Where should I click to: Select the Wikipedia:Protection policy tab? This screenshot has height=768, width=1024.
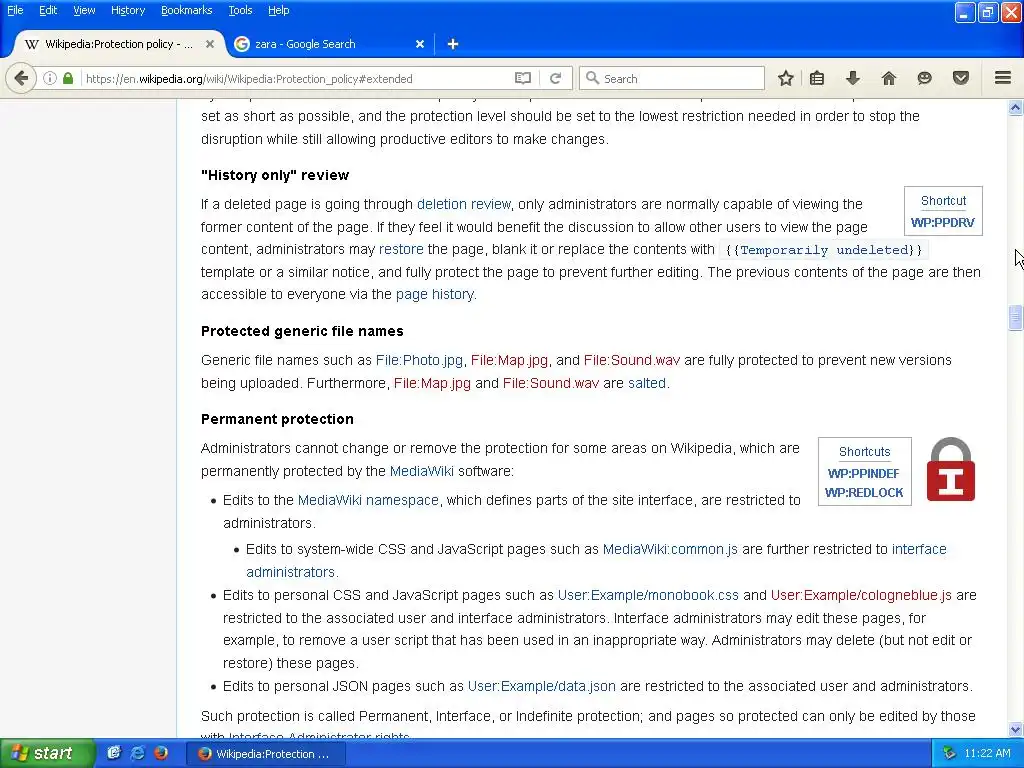point(119,44)
